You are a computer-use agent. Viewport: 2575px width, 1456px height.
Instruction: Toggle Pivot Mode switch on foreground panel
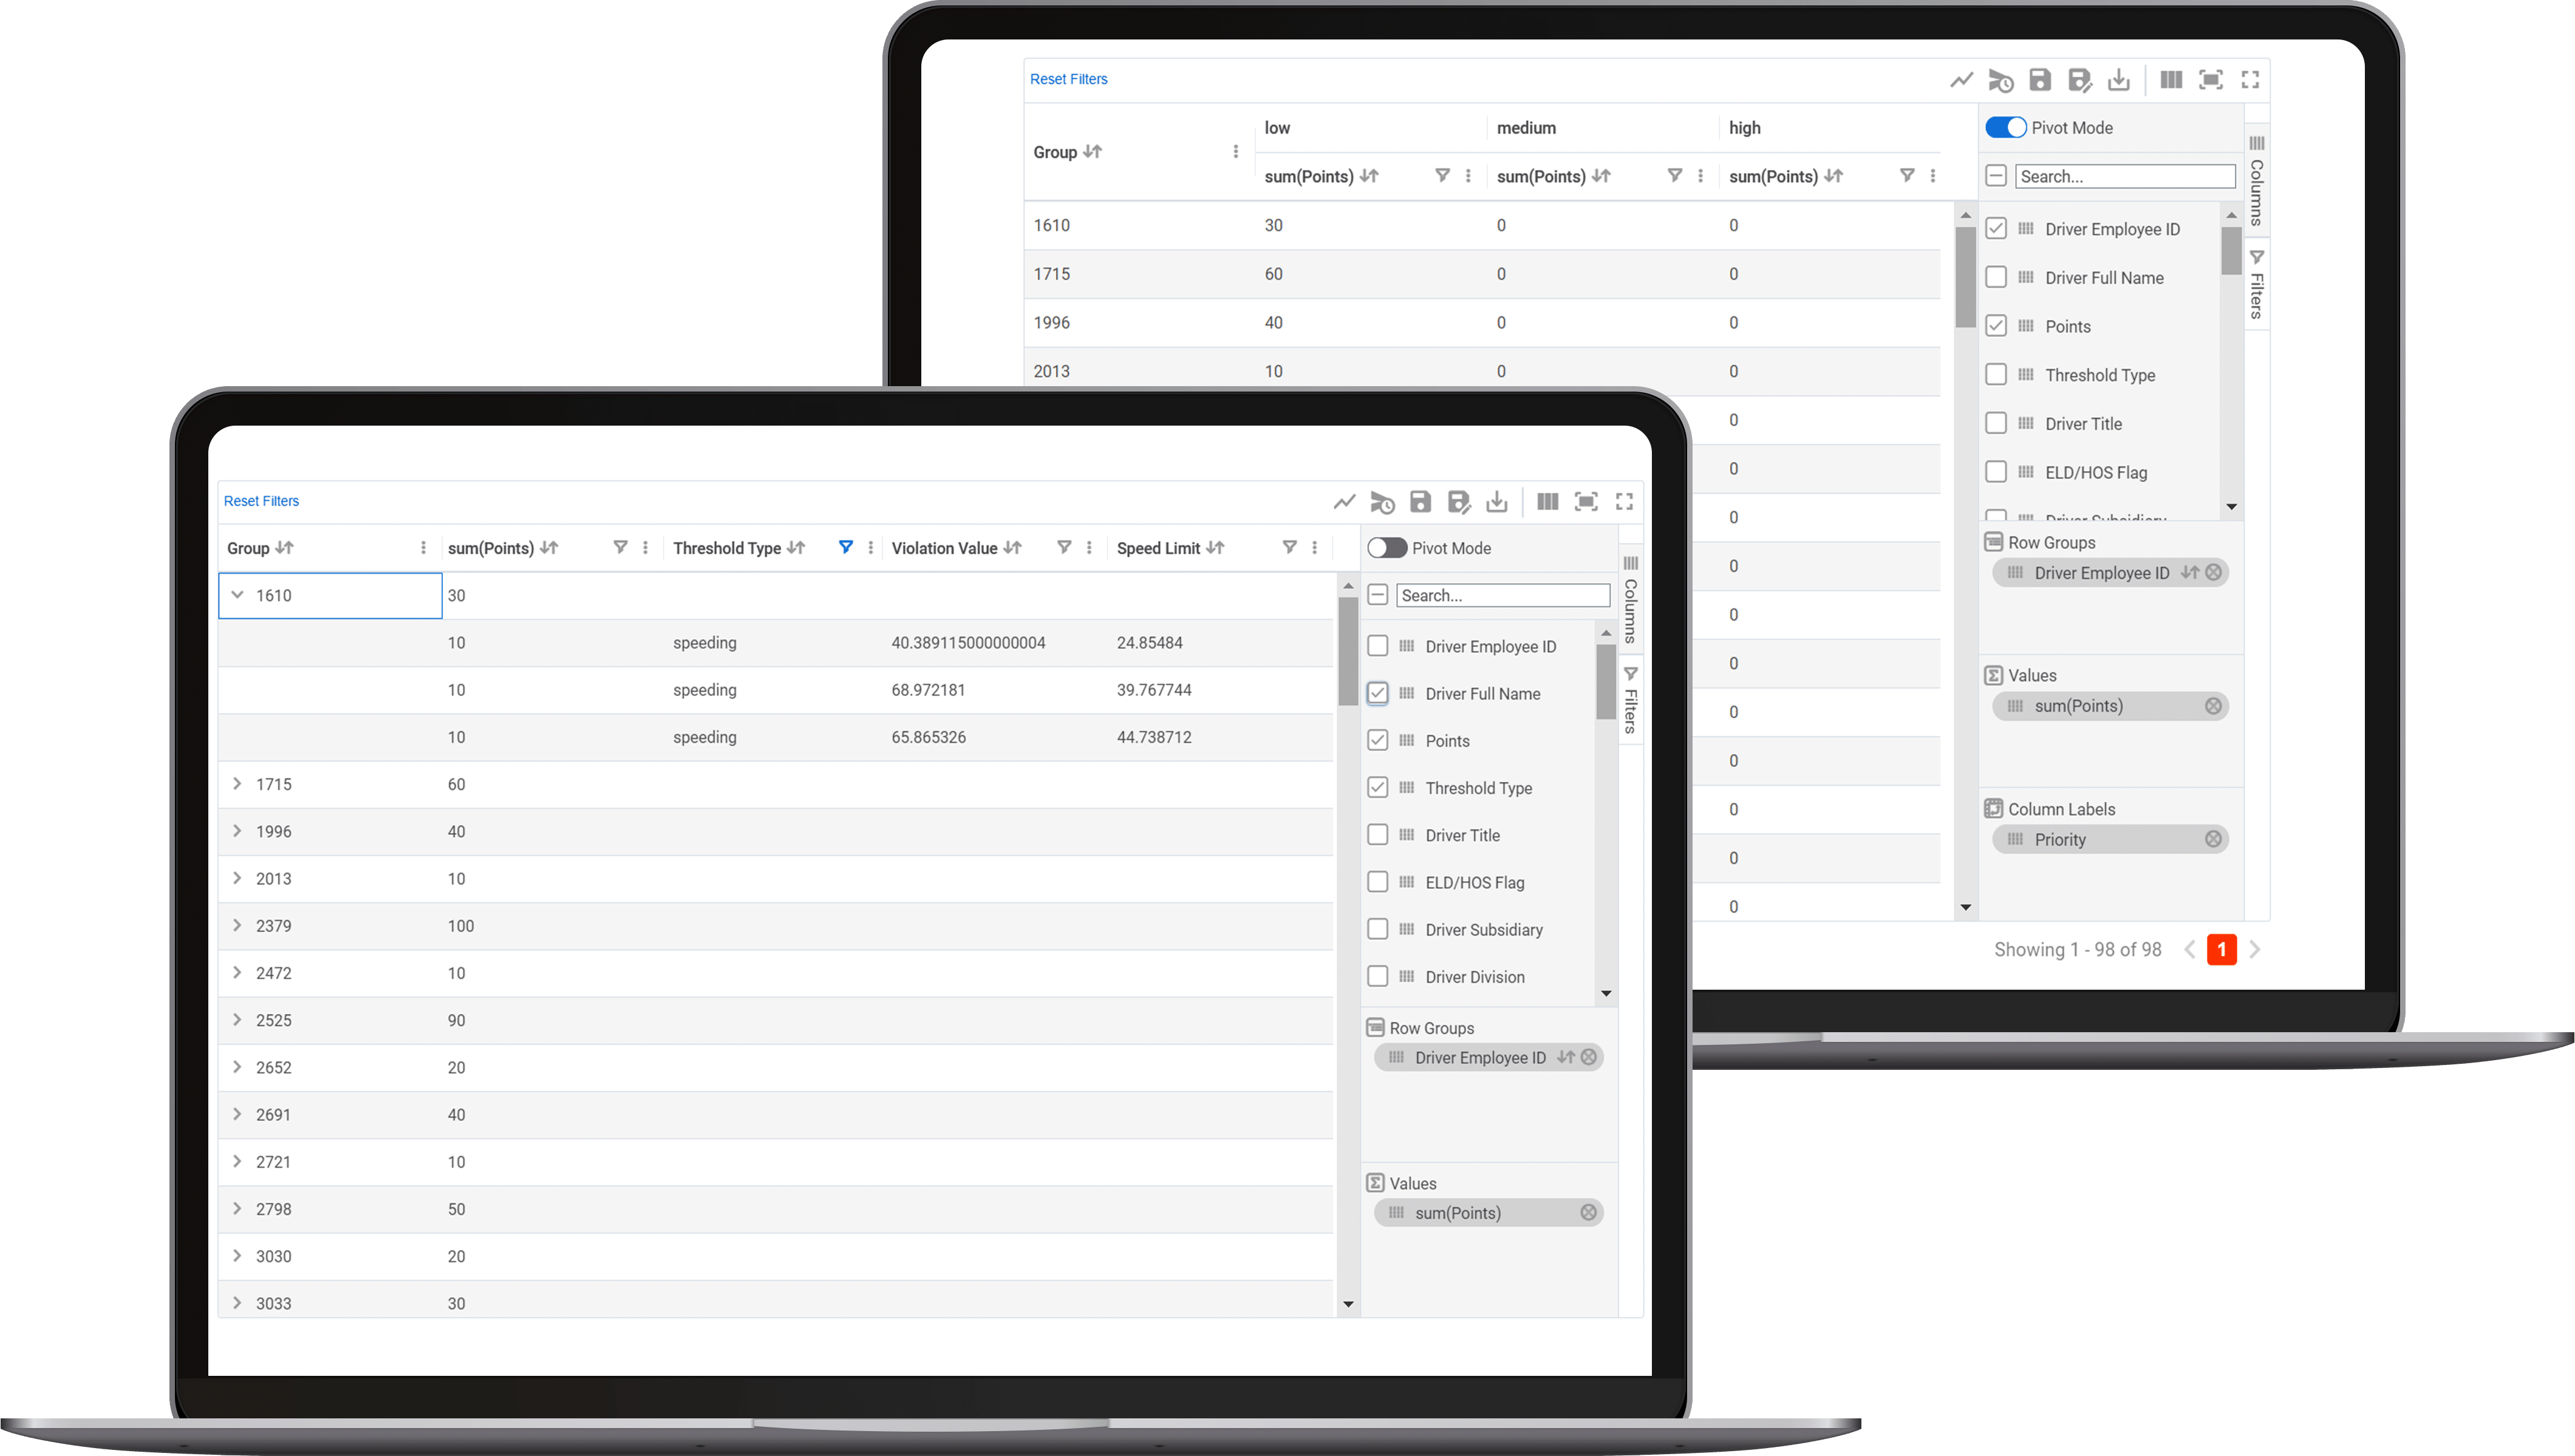1390,546
